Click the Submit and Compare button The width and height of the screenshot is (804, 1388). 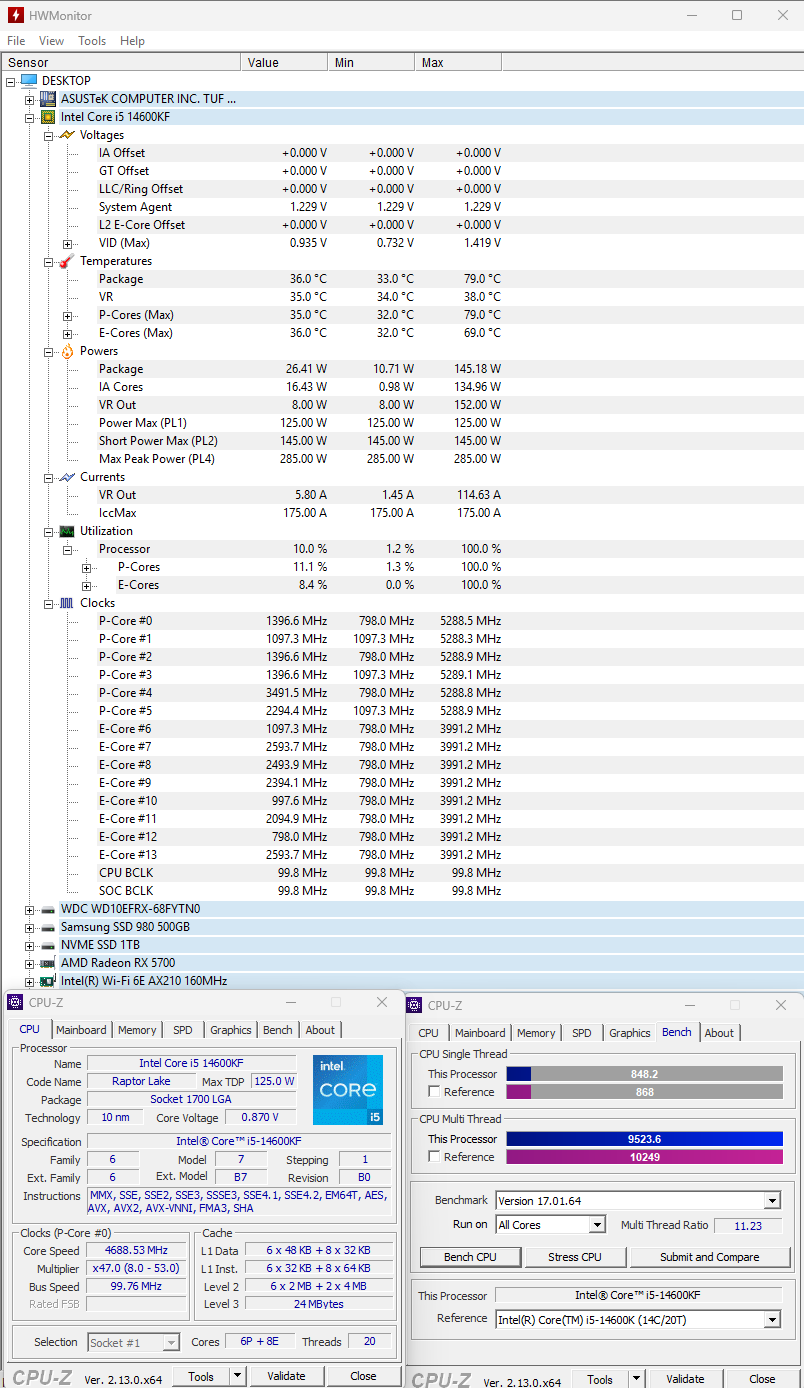coord(709,1257)
